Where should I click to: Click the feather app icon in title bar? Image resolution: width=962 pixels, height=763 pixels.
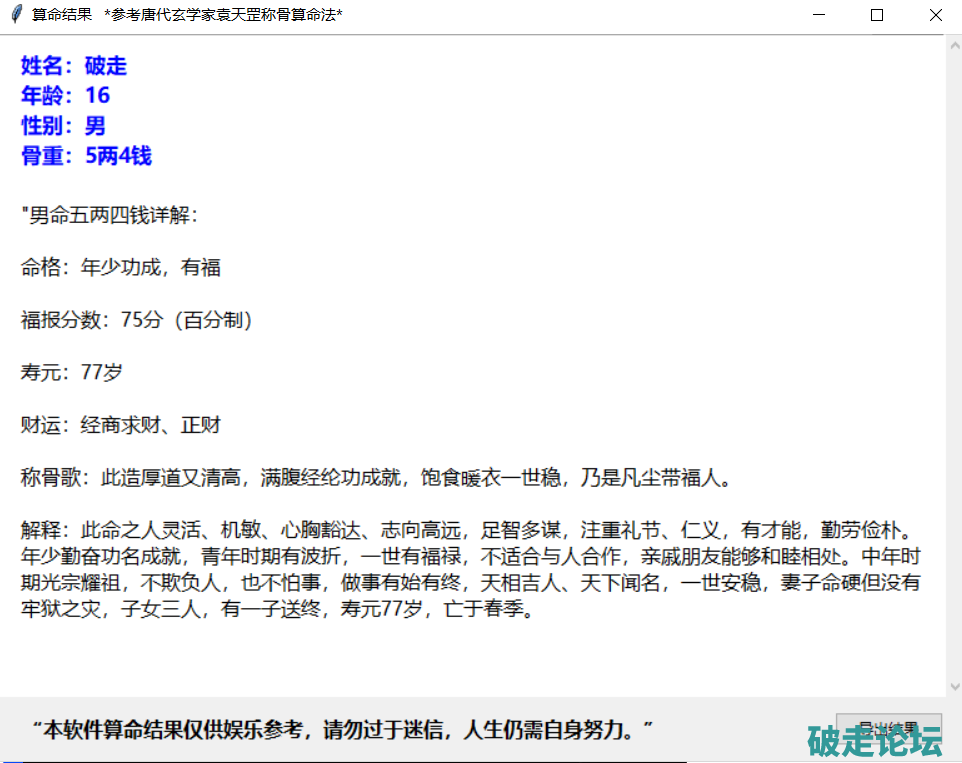pyautogui.click(x=16, y=15)
